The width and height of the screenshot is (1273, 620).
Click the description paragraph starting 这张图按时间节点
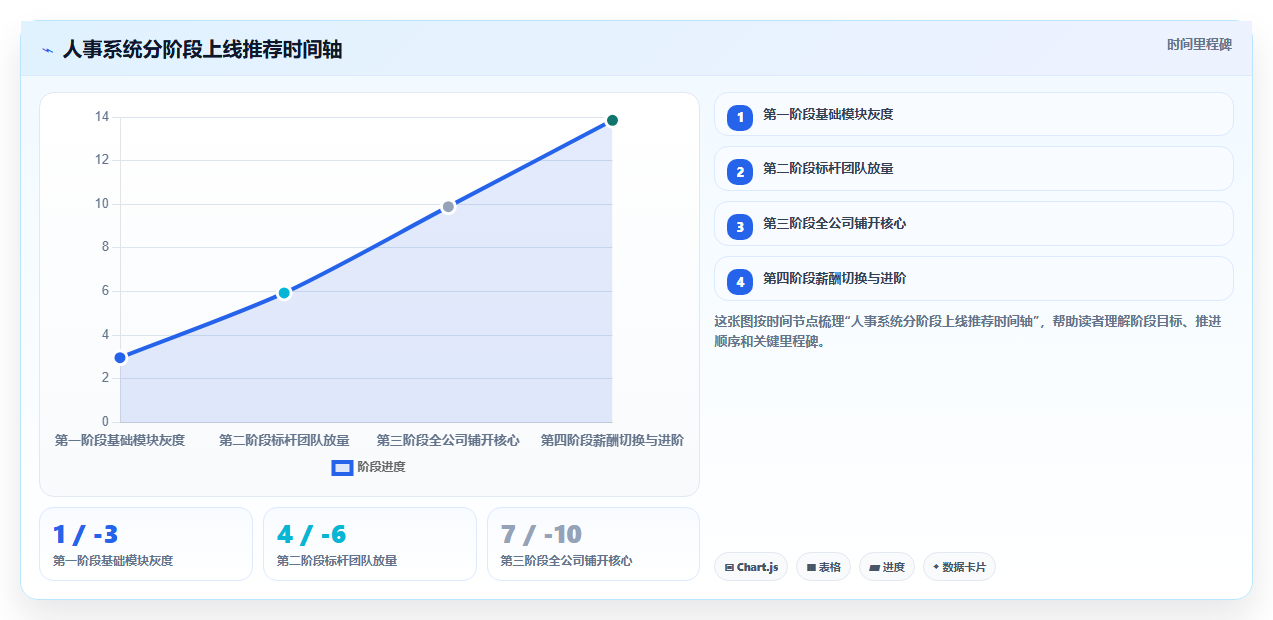click(967, 331)
